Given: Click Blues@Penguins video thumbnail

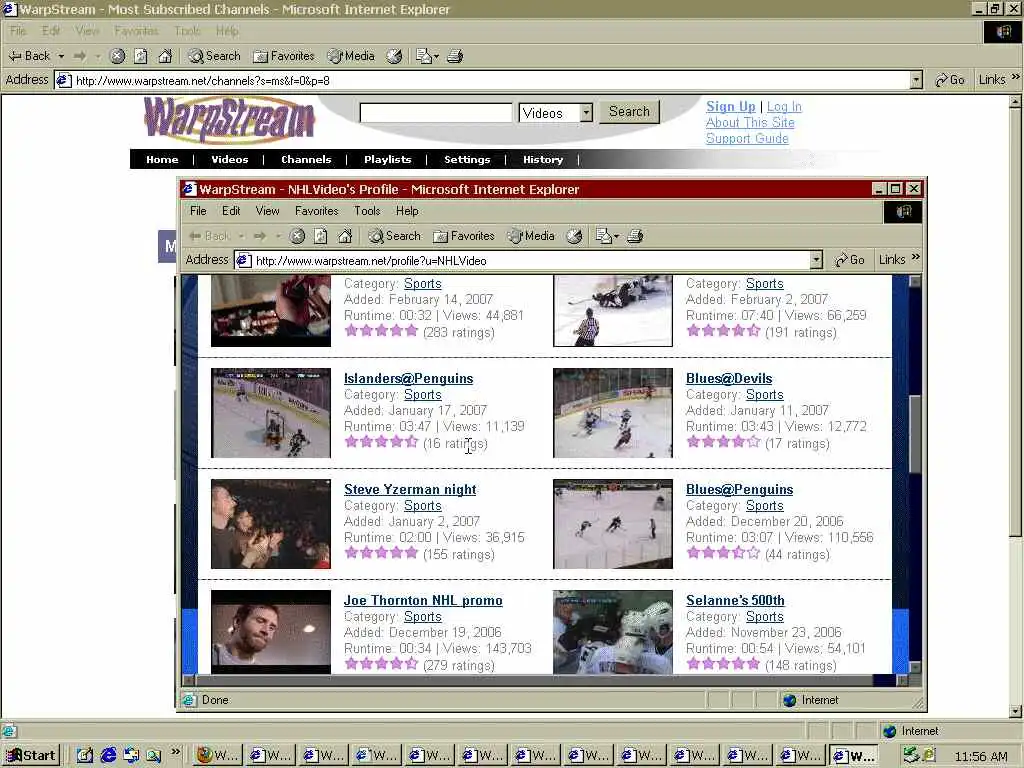Looking at the screenshot, I should 613,524.
